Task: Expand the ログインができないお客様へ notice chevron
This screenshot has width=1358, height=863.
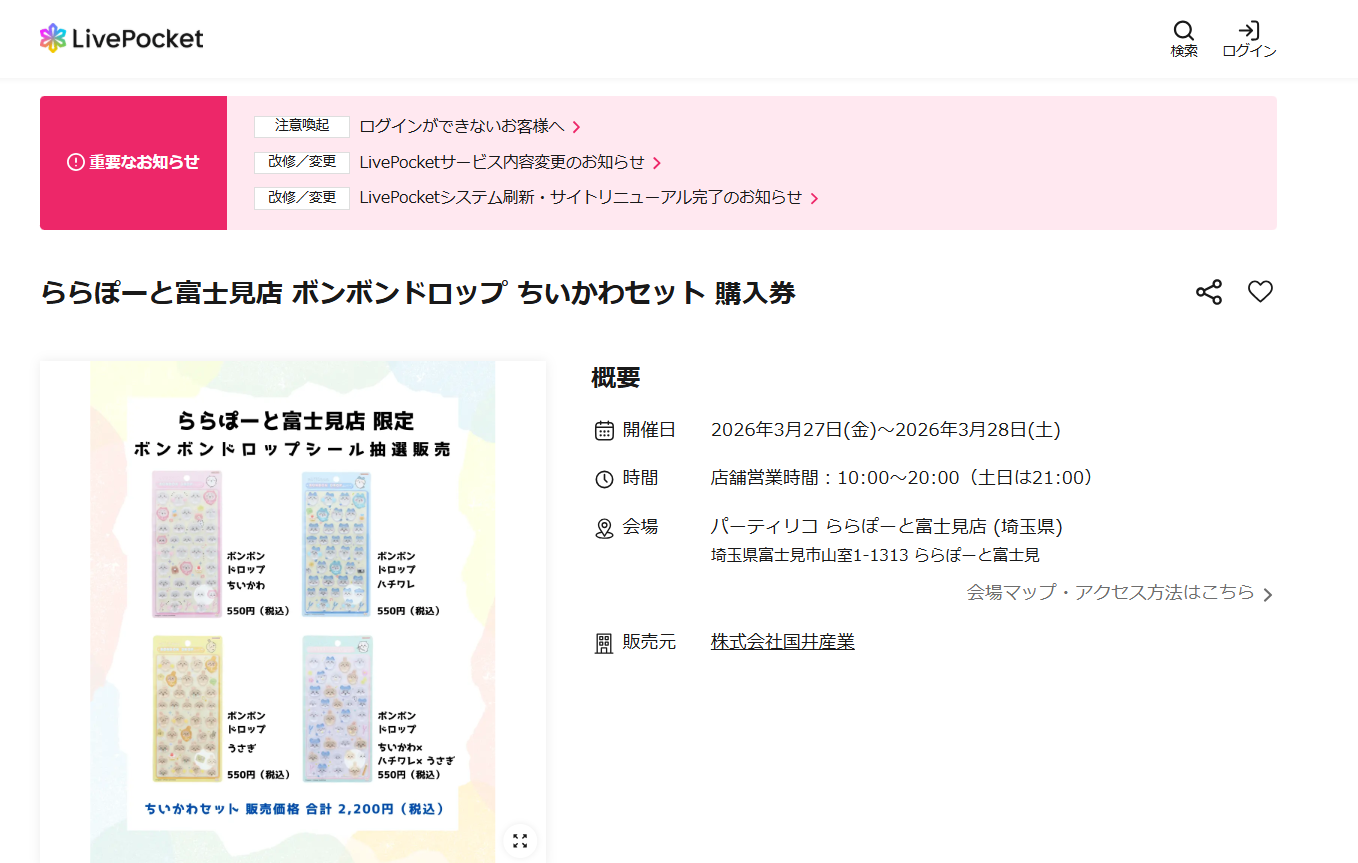Action: (x=578, y=127)
